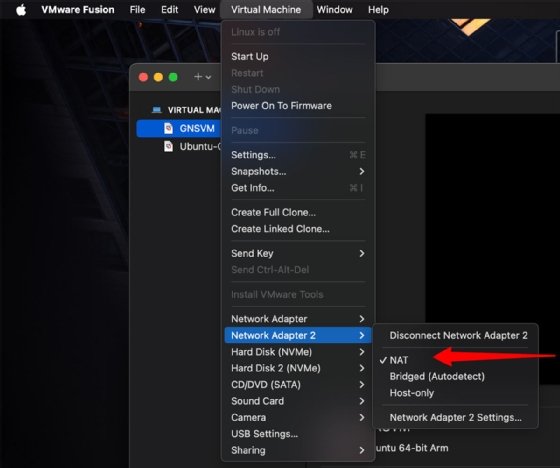Open the Apple menu
This screenshot has height=468, width=560.
(x=21, y=10)
